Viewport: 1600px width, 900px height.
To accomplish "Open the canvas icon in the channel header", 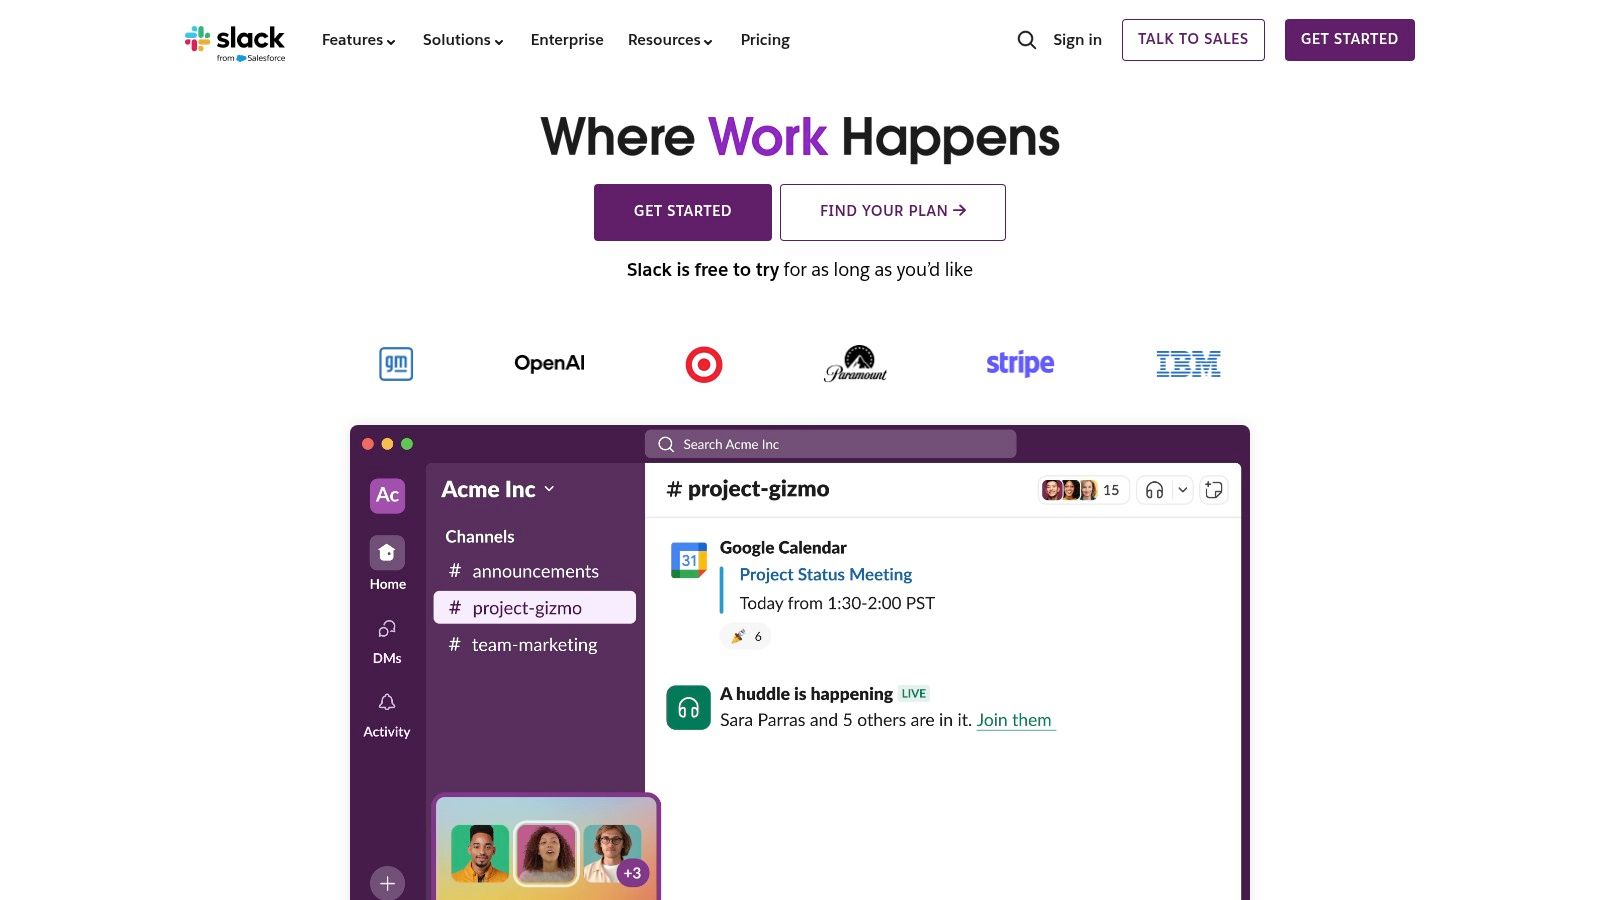I will point(1214,490).
